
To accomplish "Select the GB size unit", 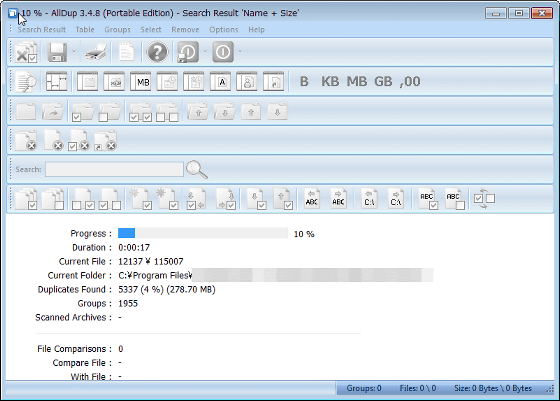I will [x=383, y=82].
